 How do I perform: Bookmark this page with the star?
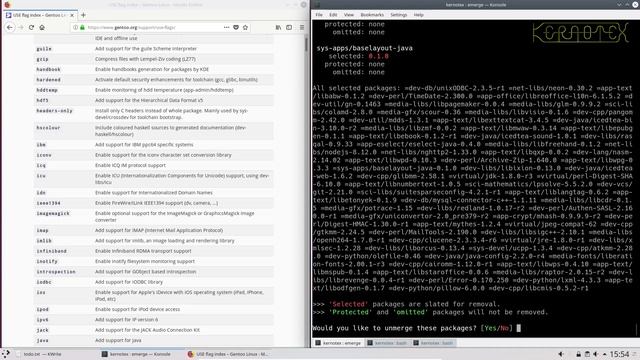[x=245, y=27]
